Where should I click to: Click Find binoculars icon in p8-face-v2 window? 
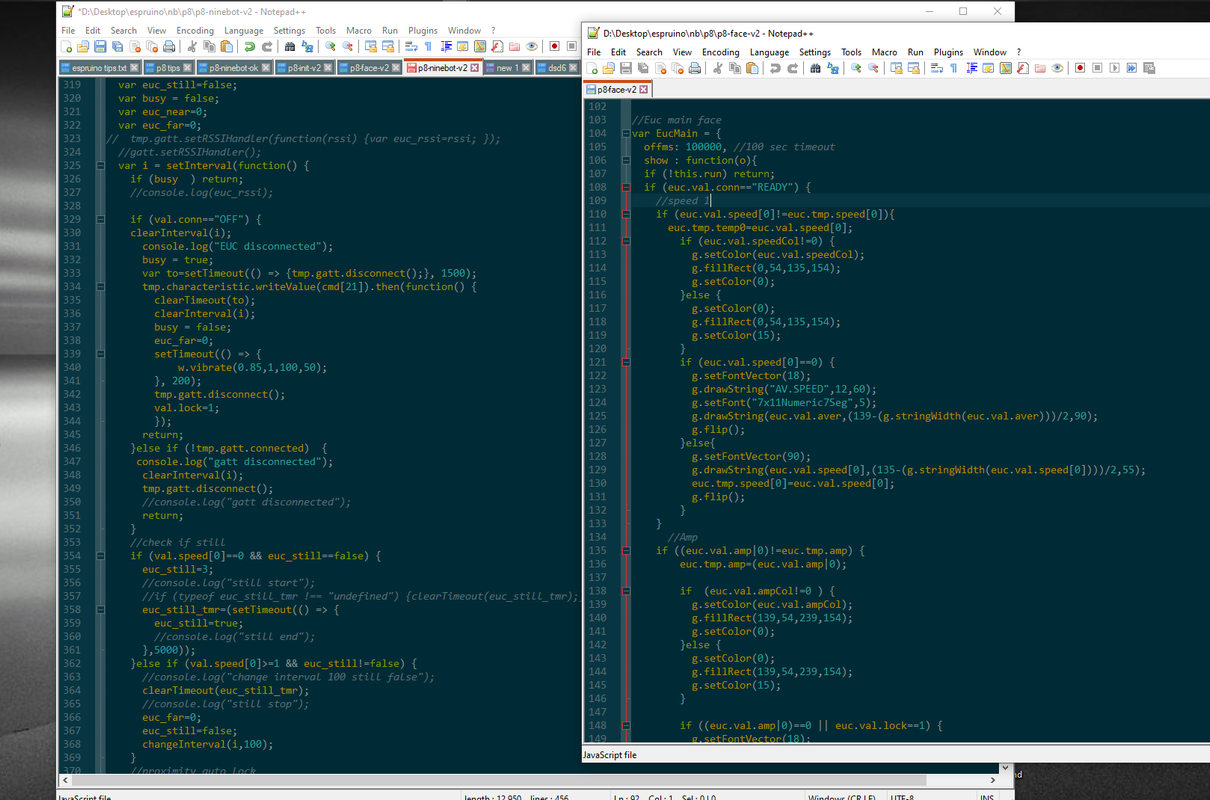(815, 68)
